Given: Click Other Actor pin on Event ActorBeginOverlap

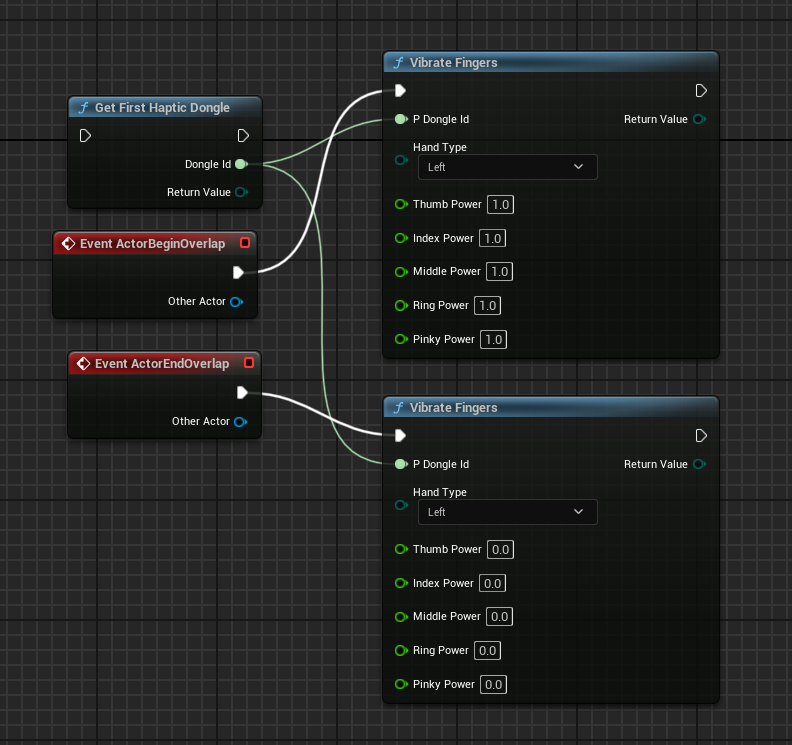Looking at the screenshot, I should pyautogui.click(x=236, y=301).
